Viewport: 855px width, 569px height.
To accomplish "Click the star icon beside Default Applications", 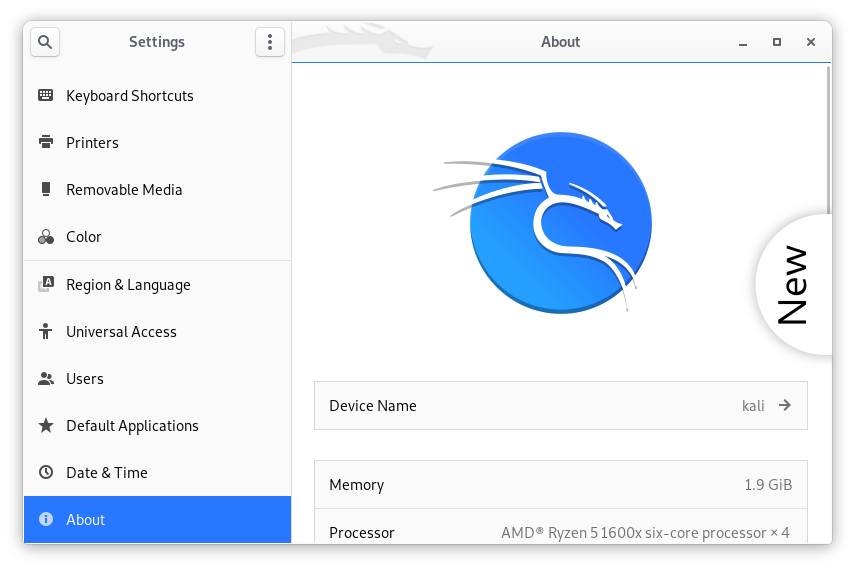I will [46, 425].
